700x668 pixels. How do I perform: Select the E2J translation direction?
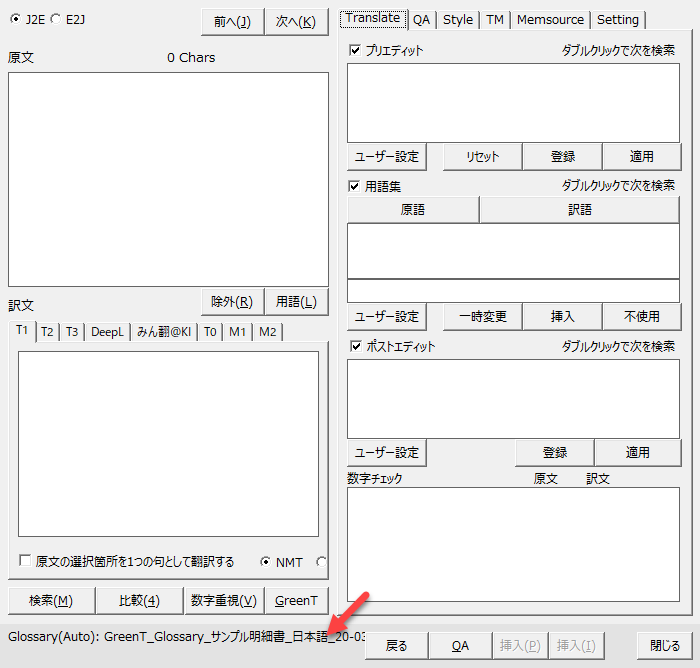coord(56,19)
